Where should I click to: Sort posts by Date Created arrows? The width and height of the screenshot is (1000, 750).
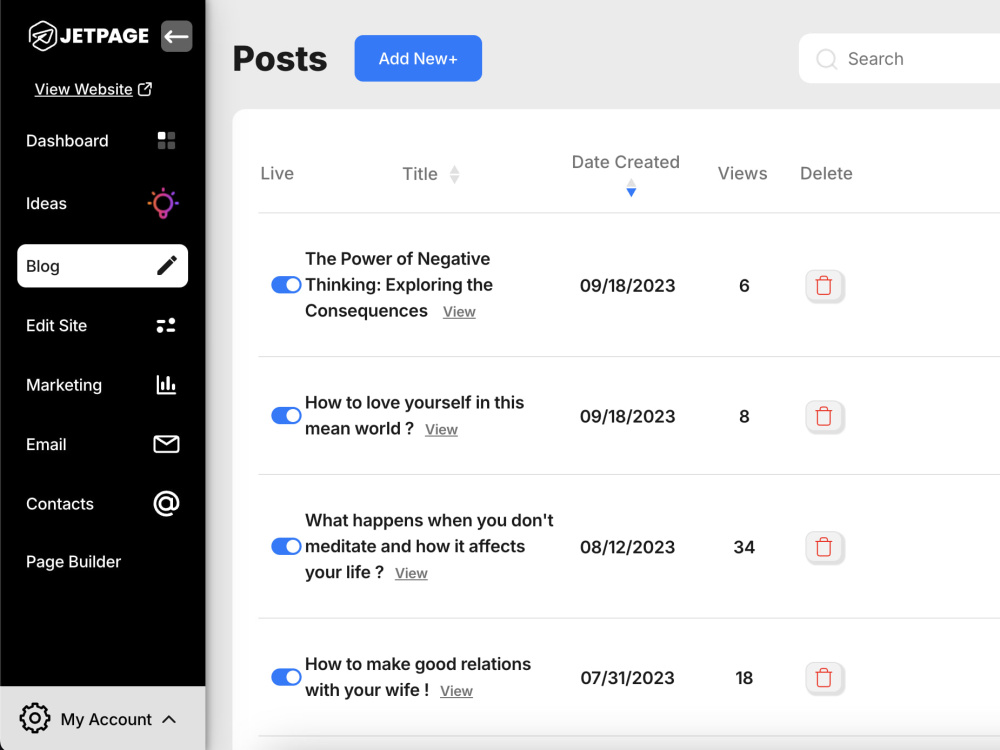click(x=631, y=188)
